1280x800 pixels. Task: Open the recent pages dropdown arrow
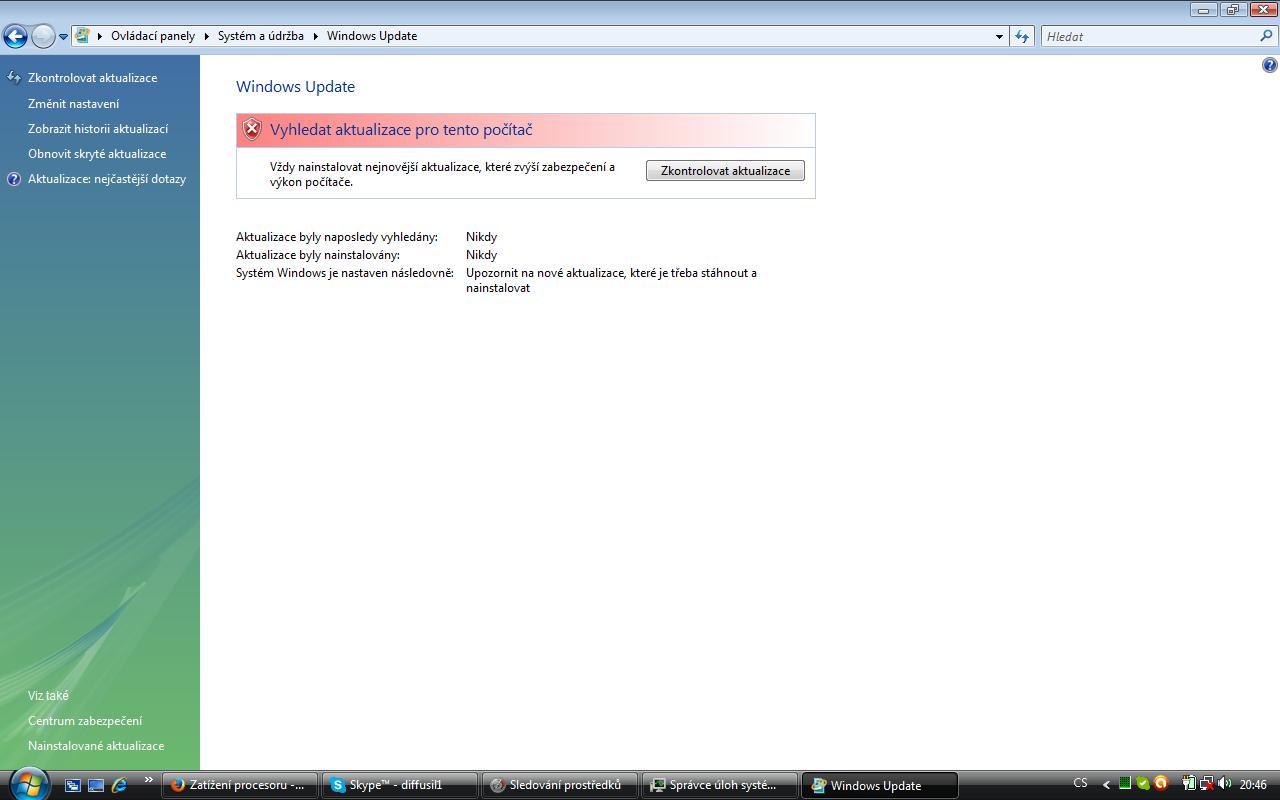click(x=63, y=37)
